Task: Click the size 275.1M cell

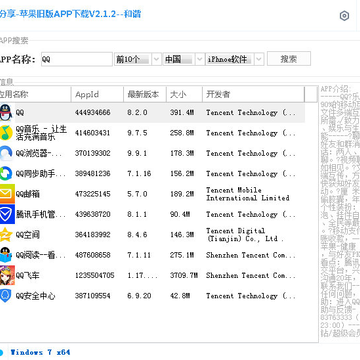Action: [182, 255]
